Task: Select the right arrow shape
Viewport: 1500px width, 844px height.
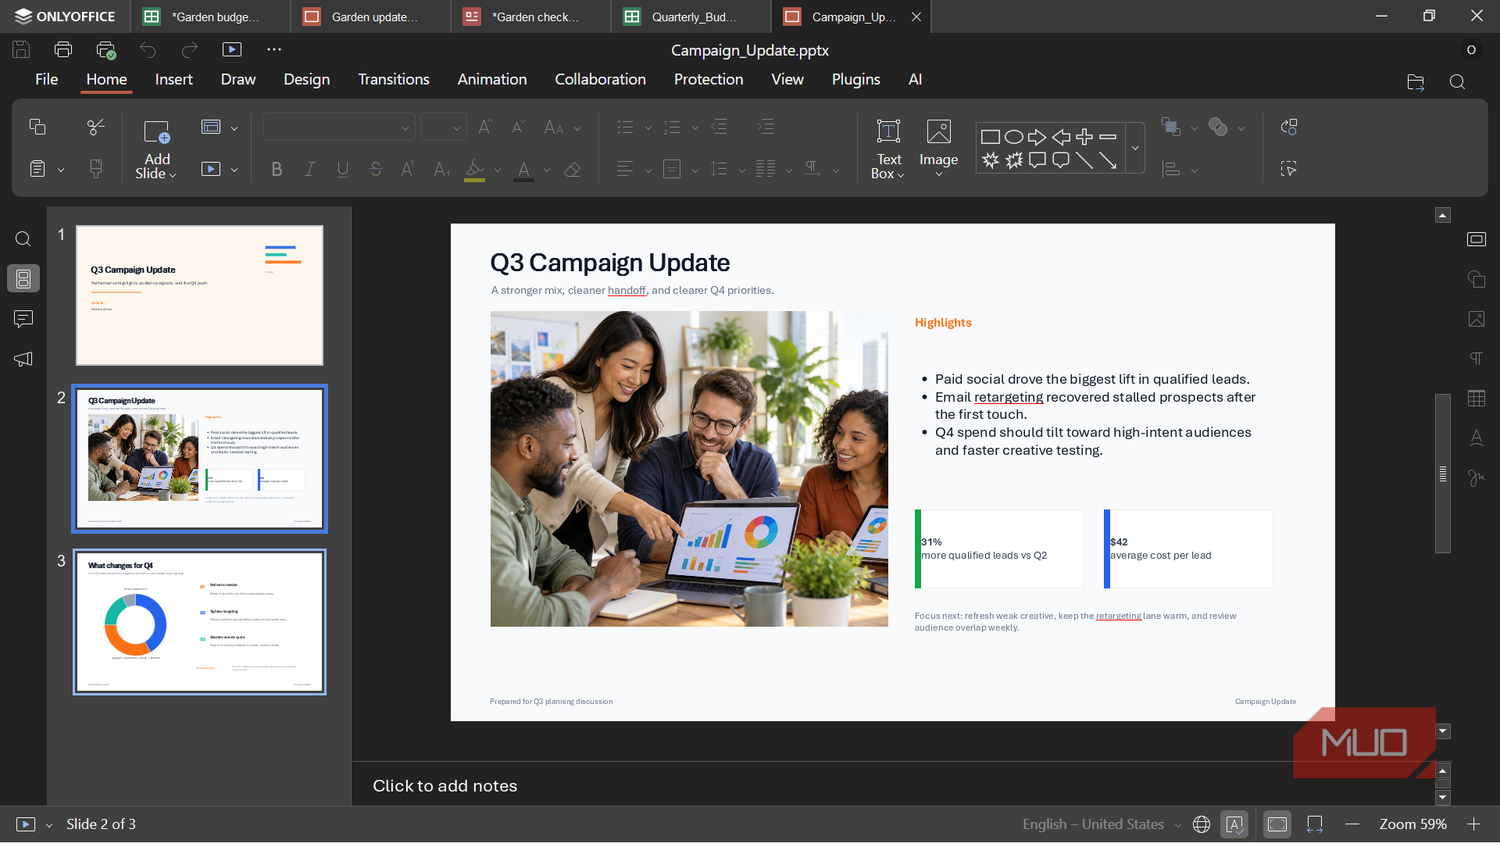Action: click(1037, 137)
